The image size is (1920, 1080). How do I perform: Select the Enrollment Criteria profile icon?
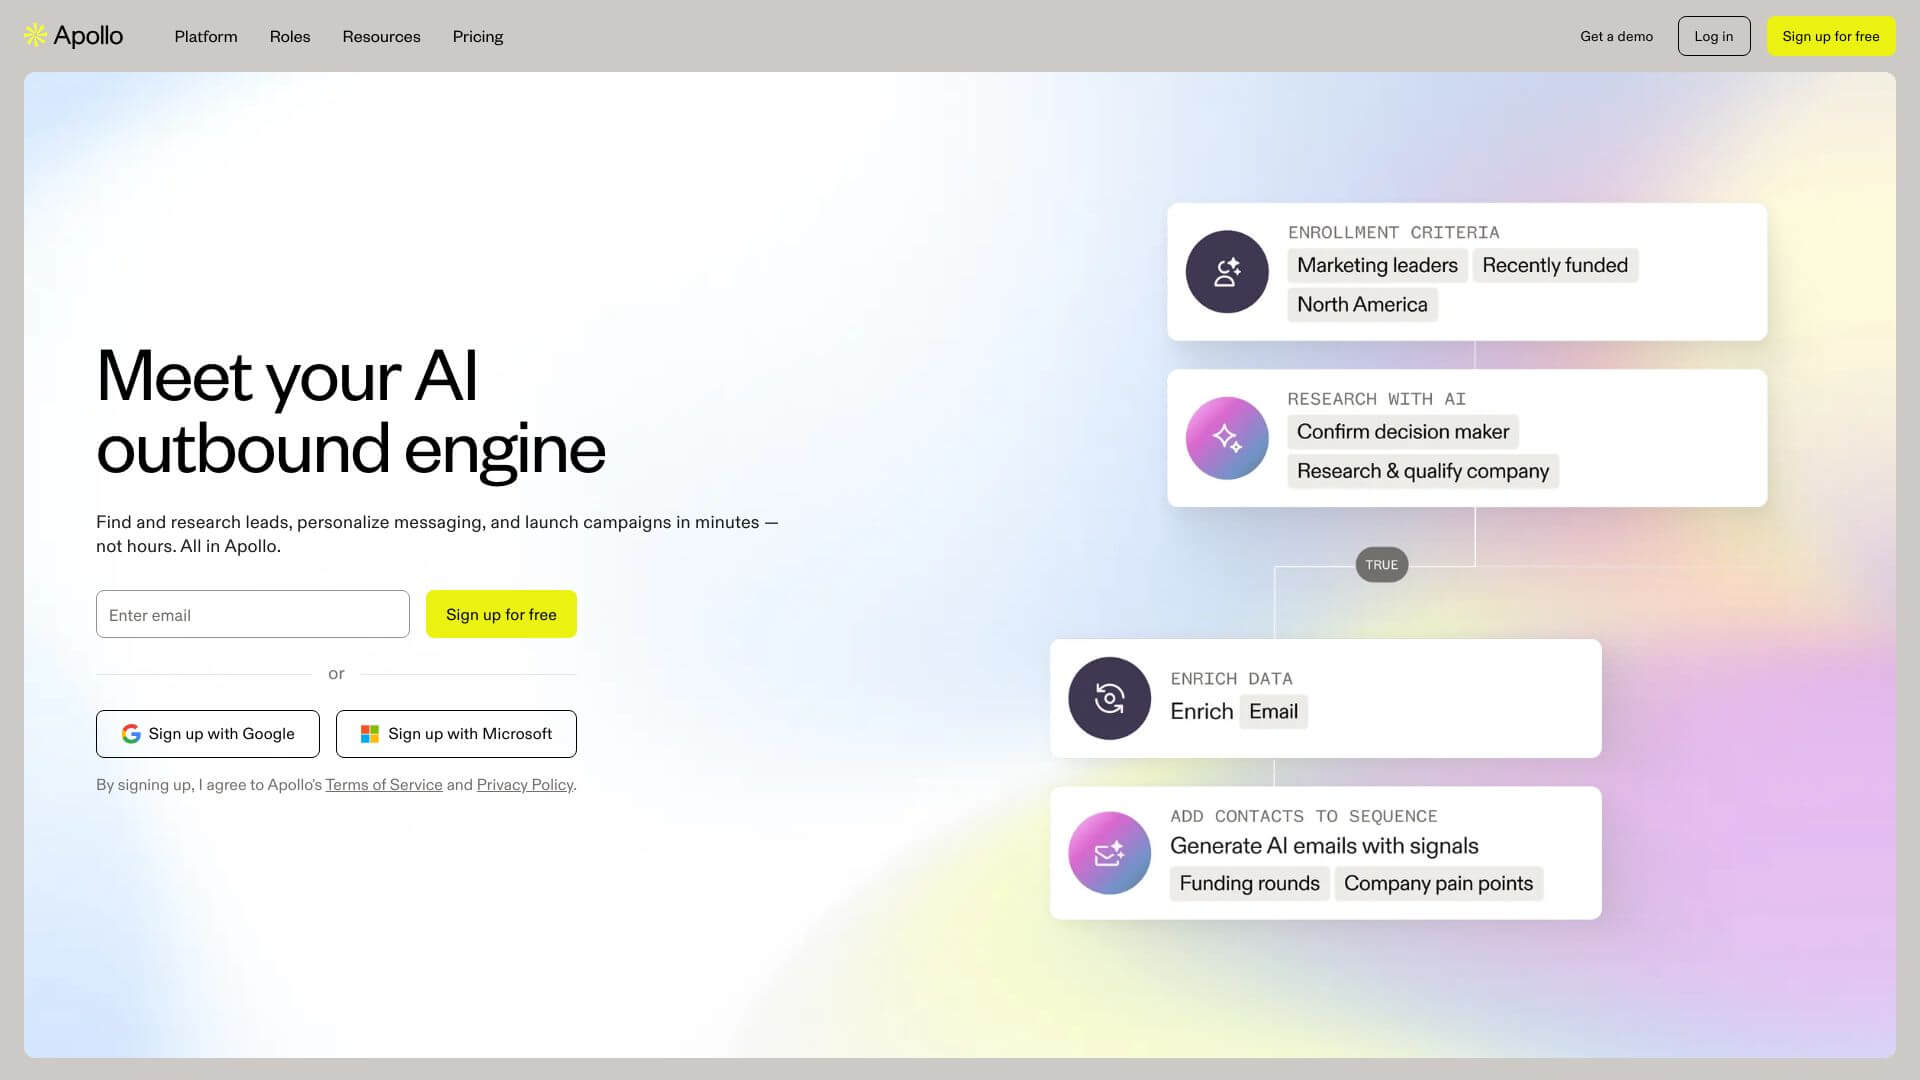1227,271
